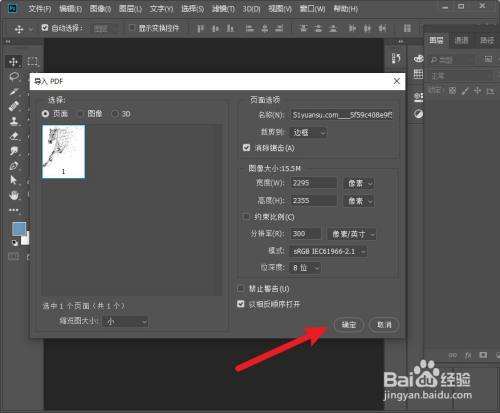
Task: Expand the 裁剪到 crop-to dropdown
Action: click(x=308, y=132)
